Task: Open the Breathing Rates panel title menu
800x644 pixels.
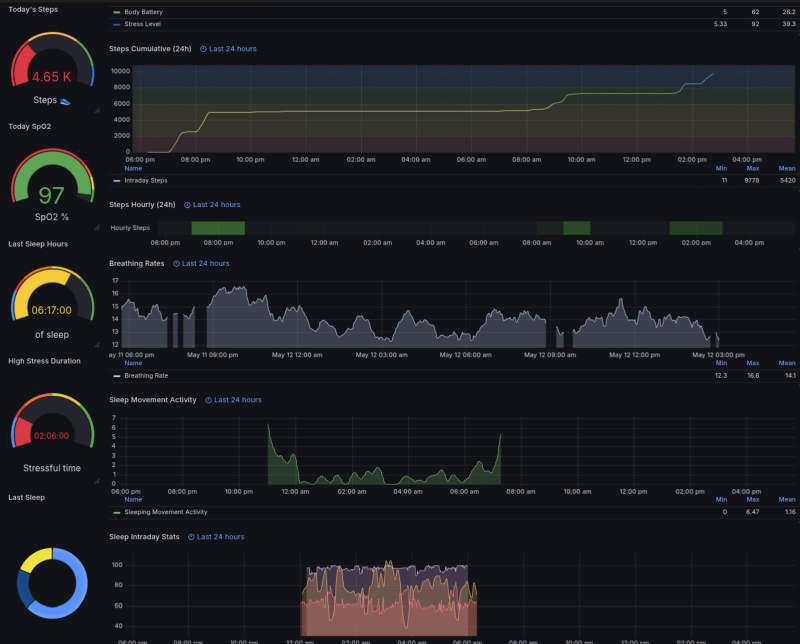Action: pos(138,264)
